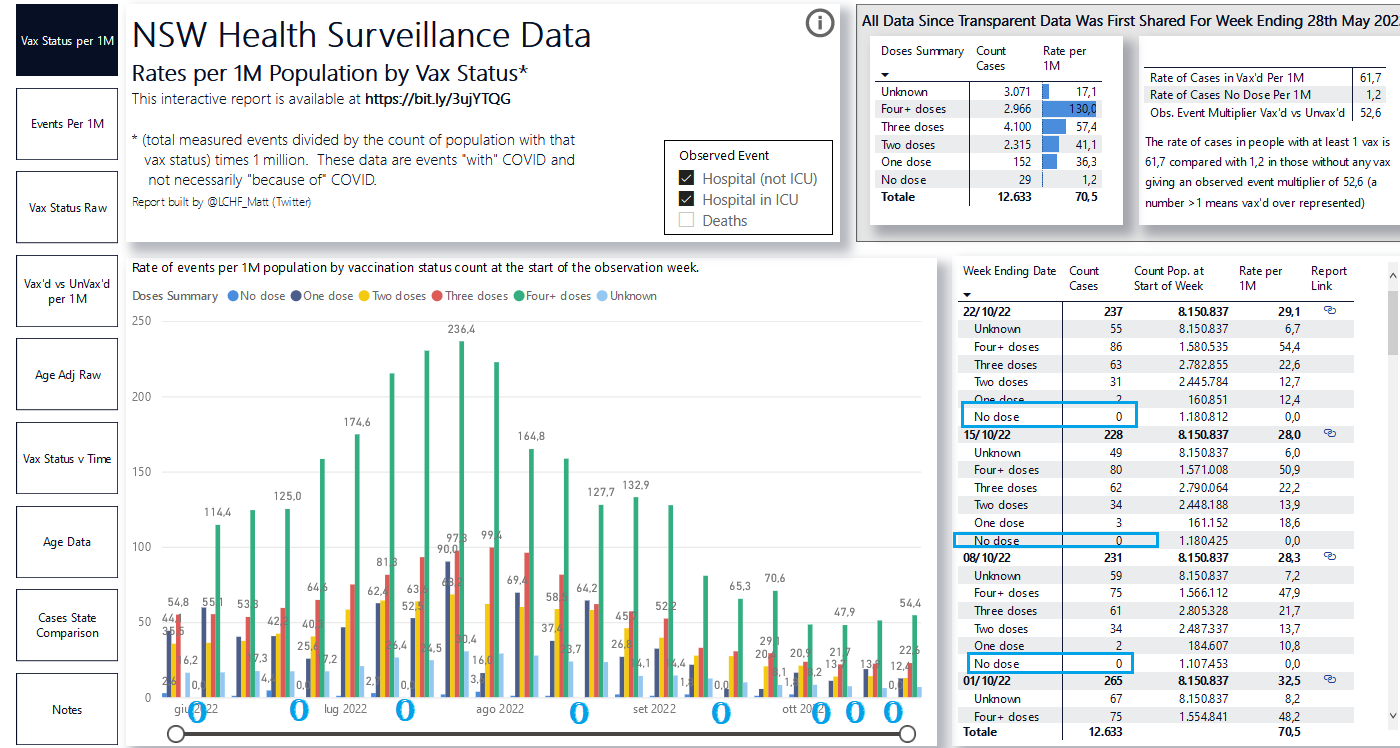Open Vax'd vs UnVax'd per 1M page
The height and width of the screenshot is (748, 1400).
coord(67,291)
